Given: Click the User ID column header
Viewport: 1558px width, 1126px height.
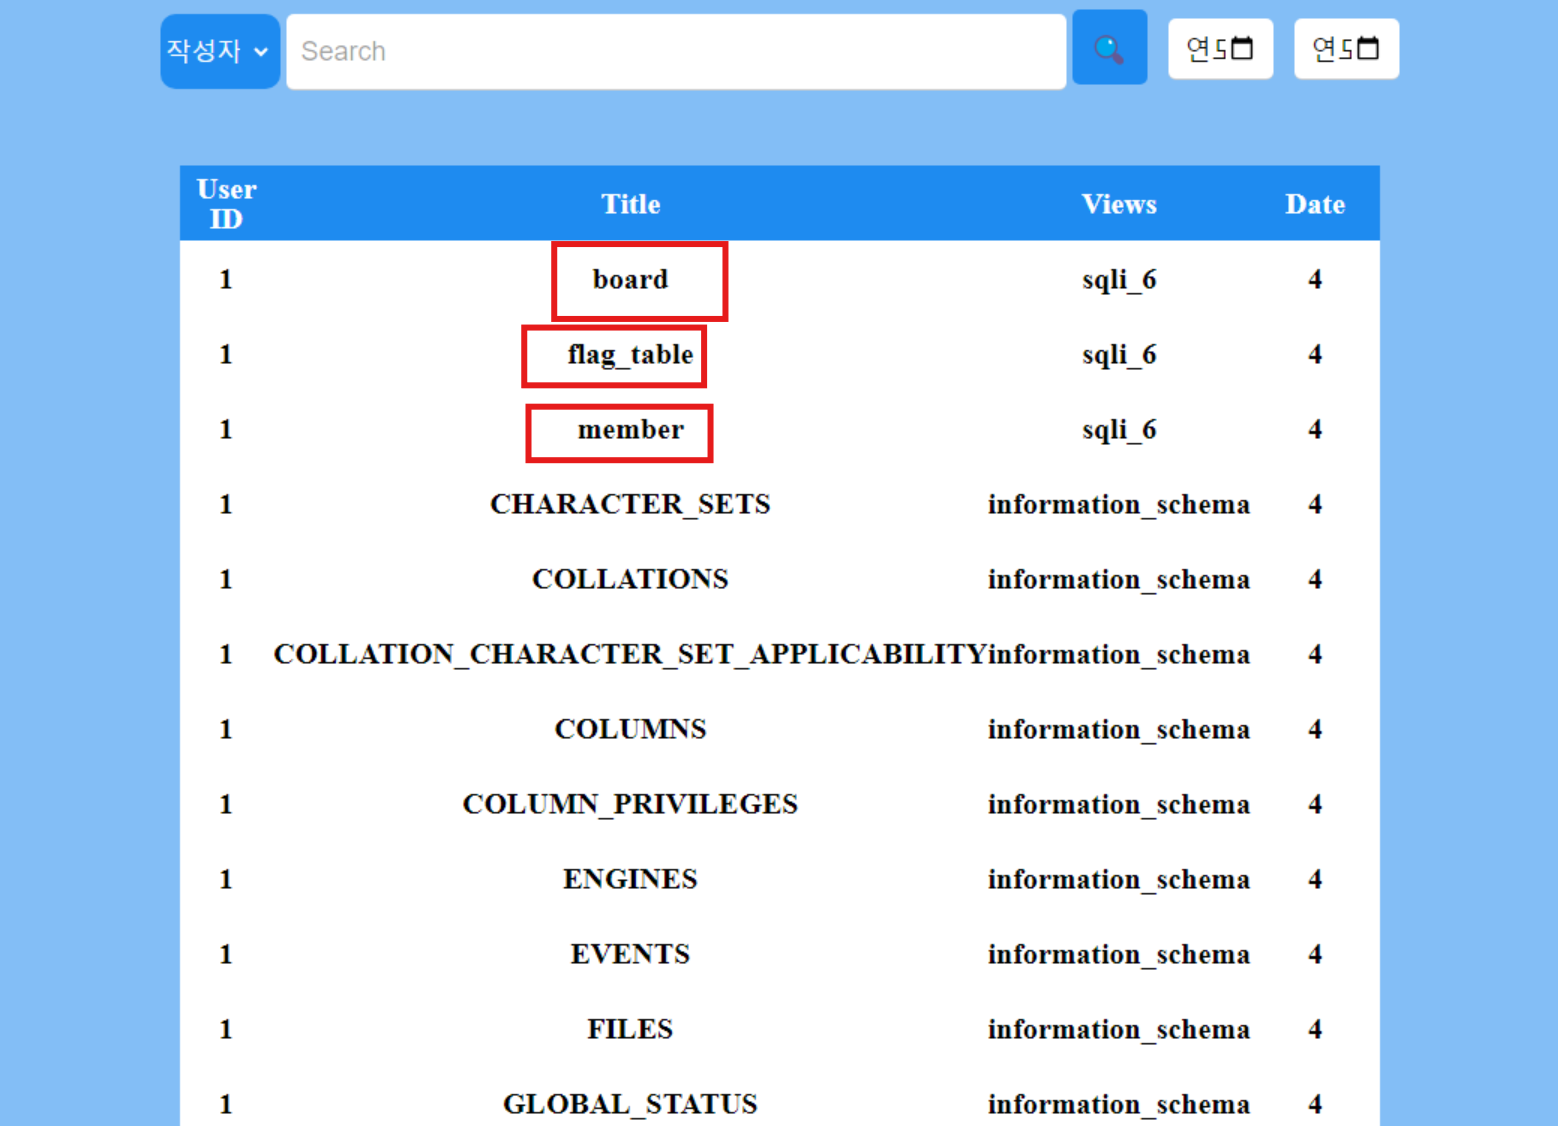Looking at the screenshot, I should [226, 204].
